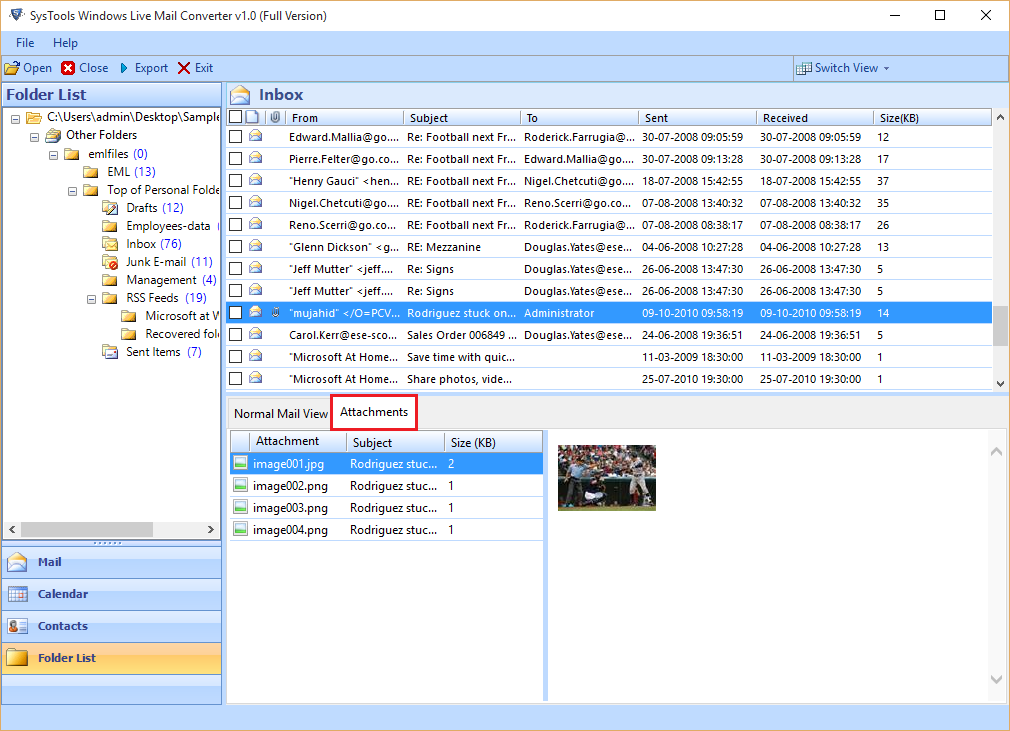Click the Switch View grid icon

tap(803, 68)
